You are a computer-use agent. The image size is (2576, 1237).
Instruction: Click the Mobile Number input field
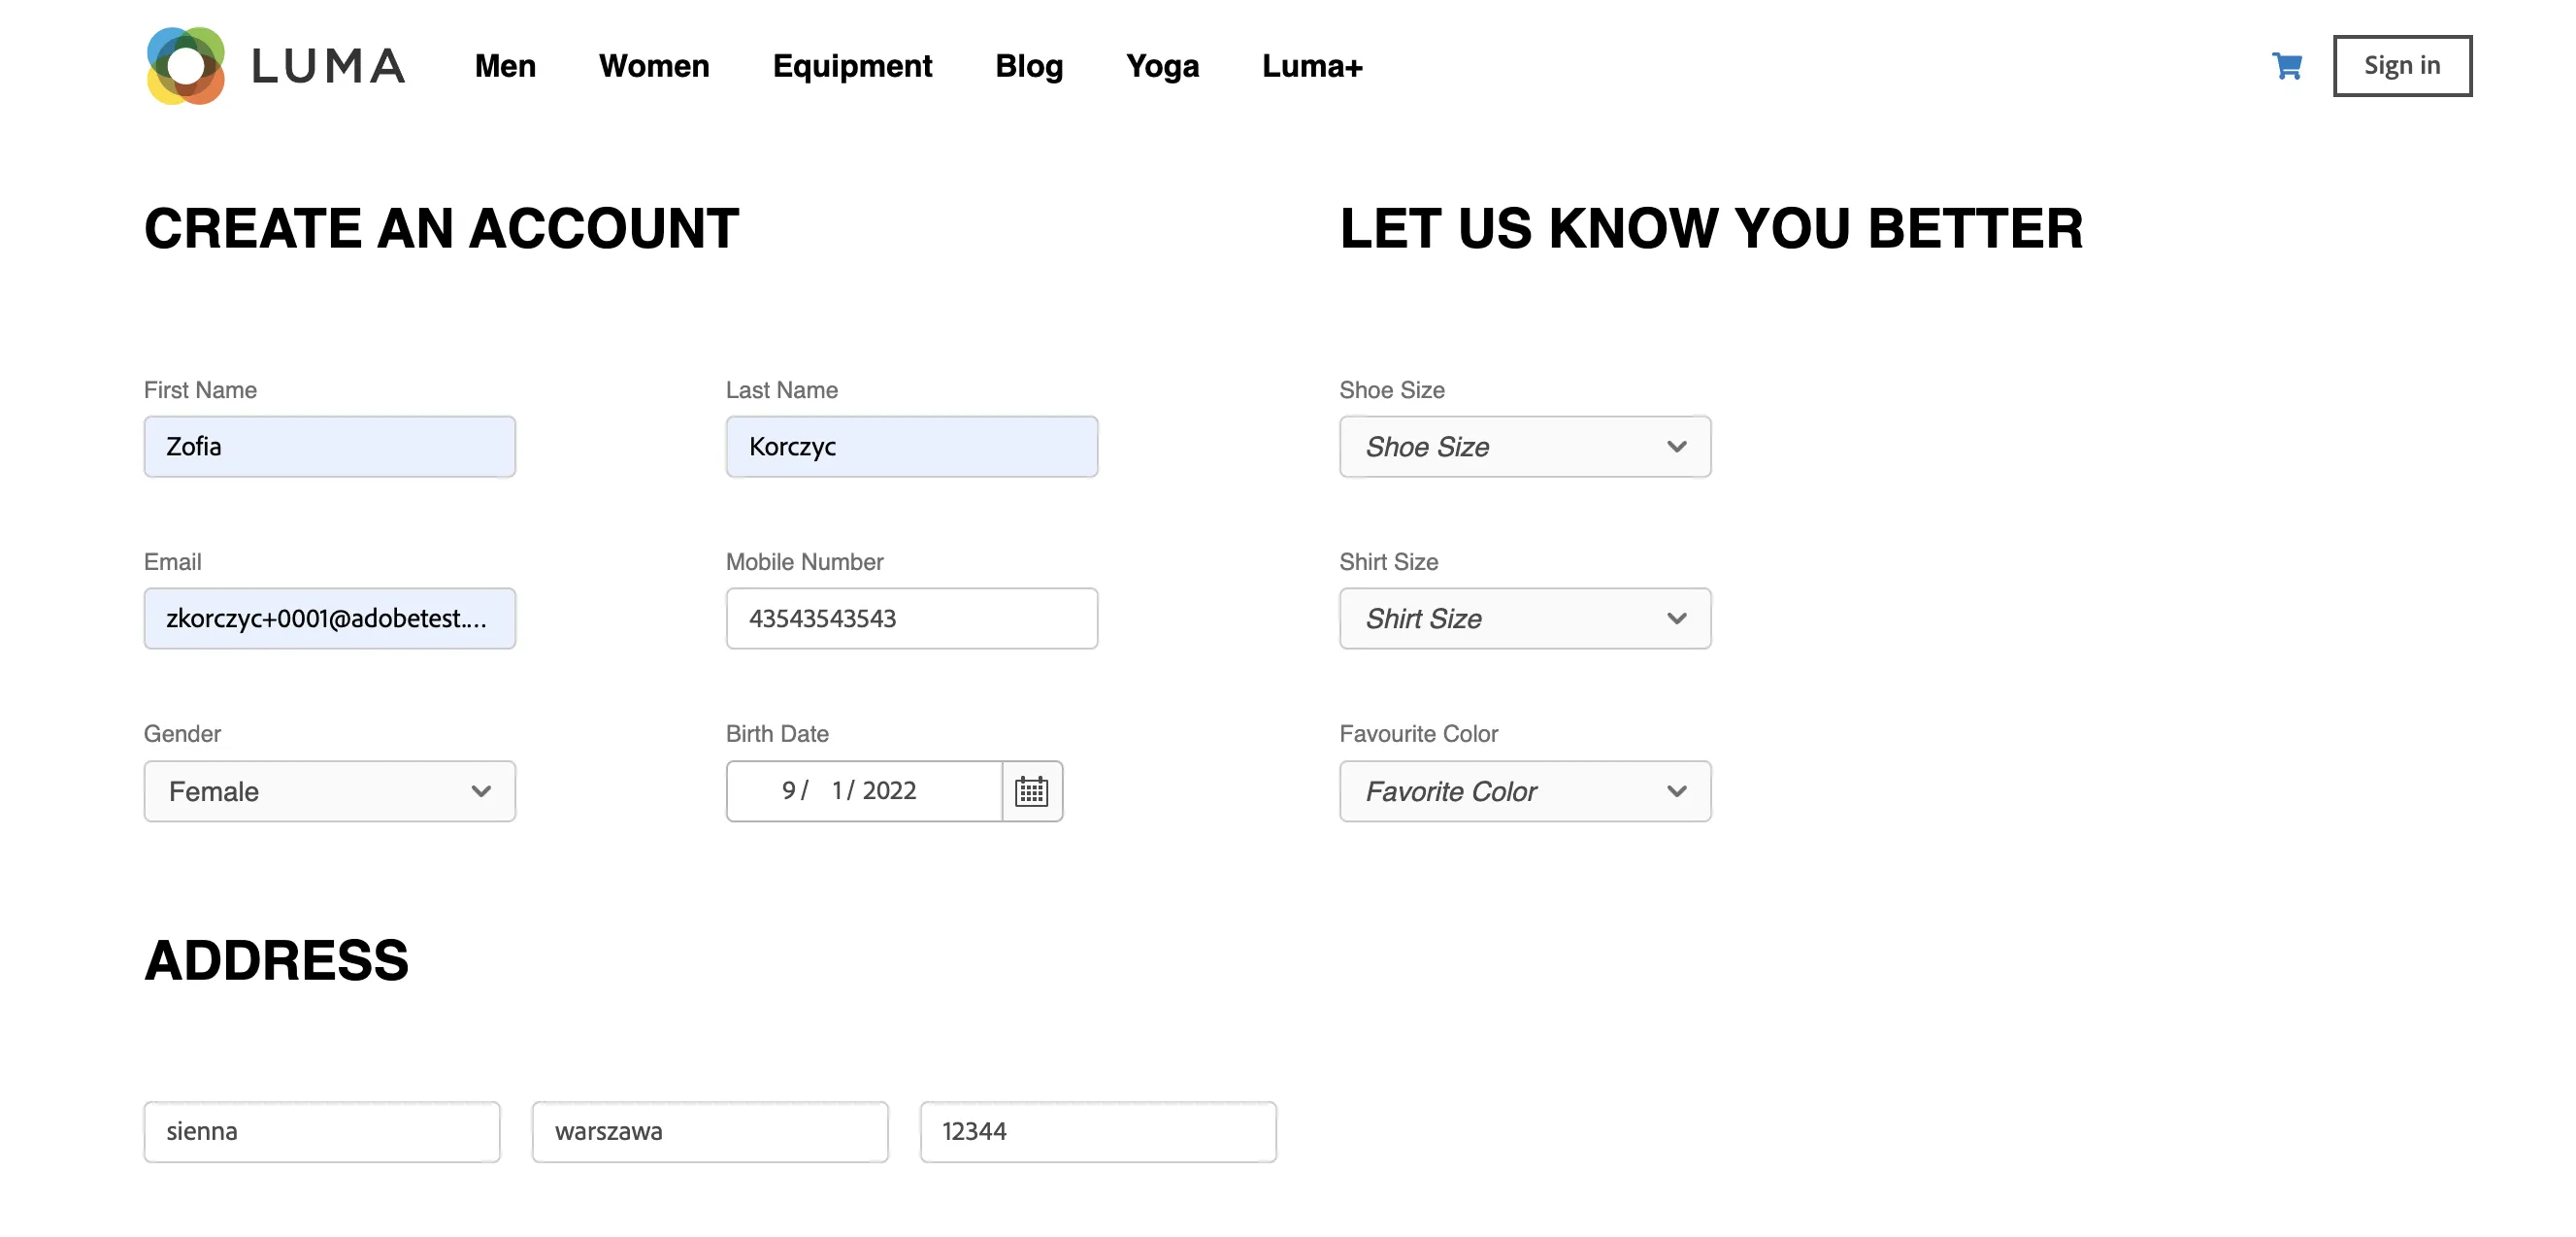click(912, 619)
